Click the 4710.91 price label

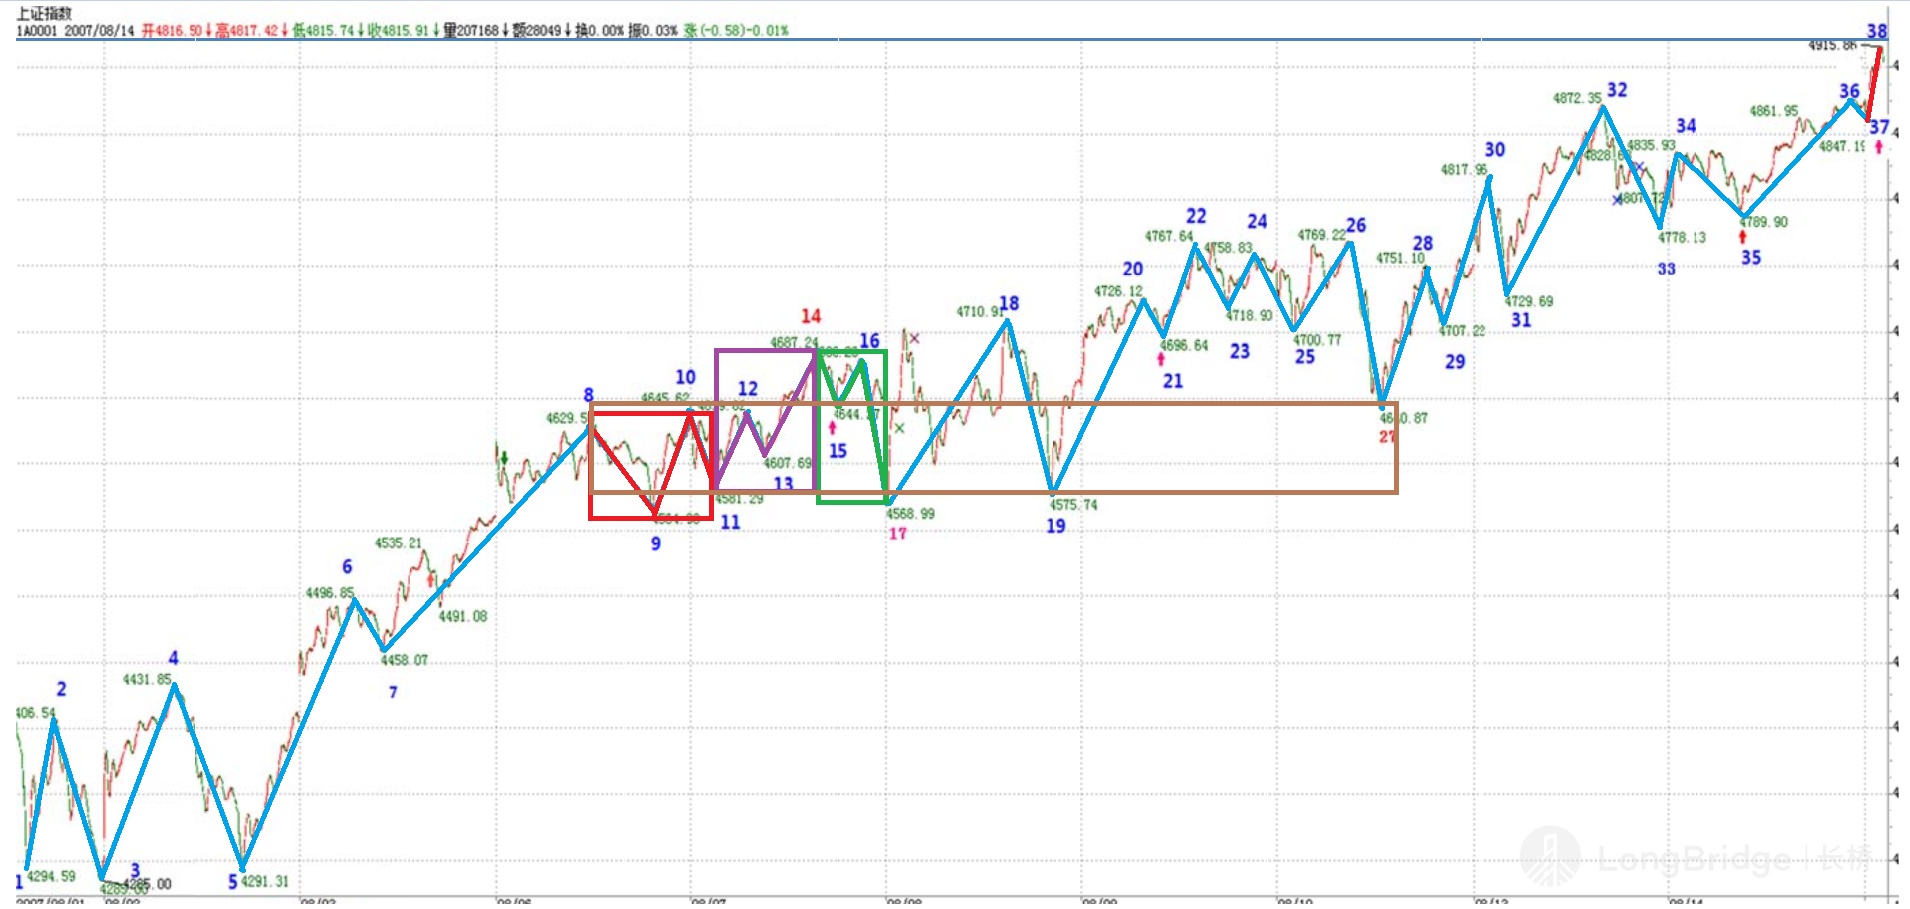coord(980,312)
